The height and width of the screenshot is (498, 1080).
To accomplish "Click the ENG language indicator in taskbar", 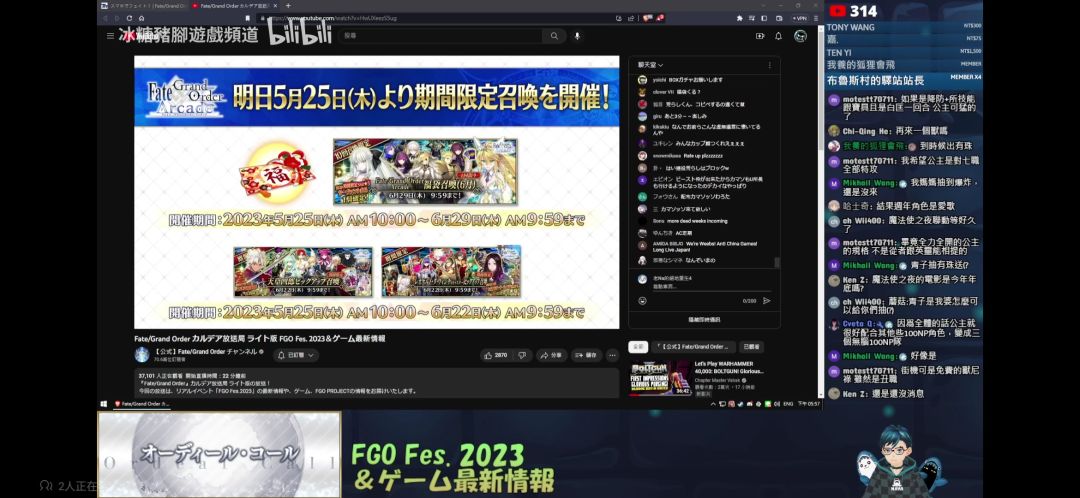I will [788, 404].
